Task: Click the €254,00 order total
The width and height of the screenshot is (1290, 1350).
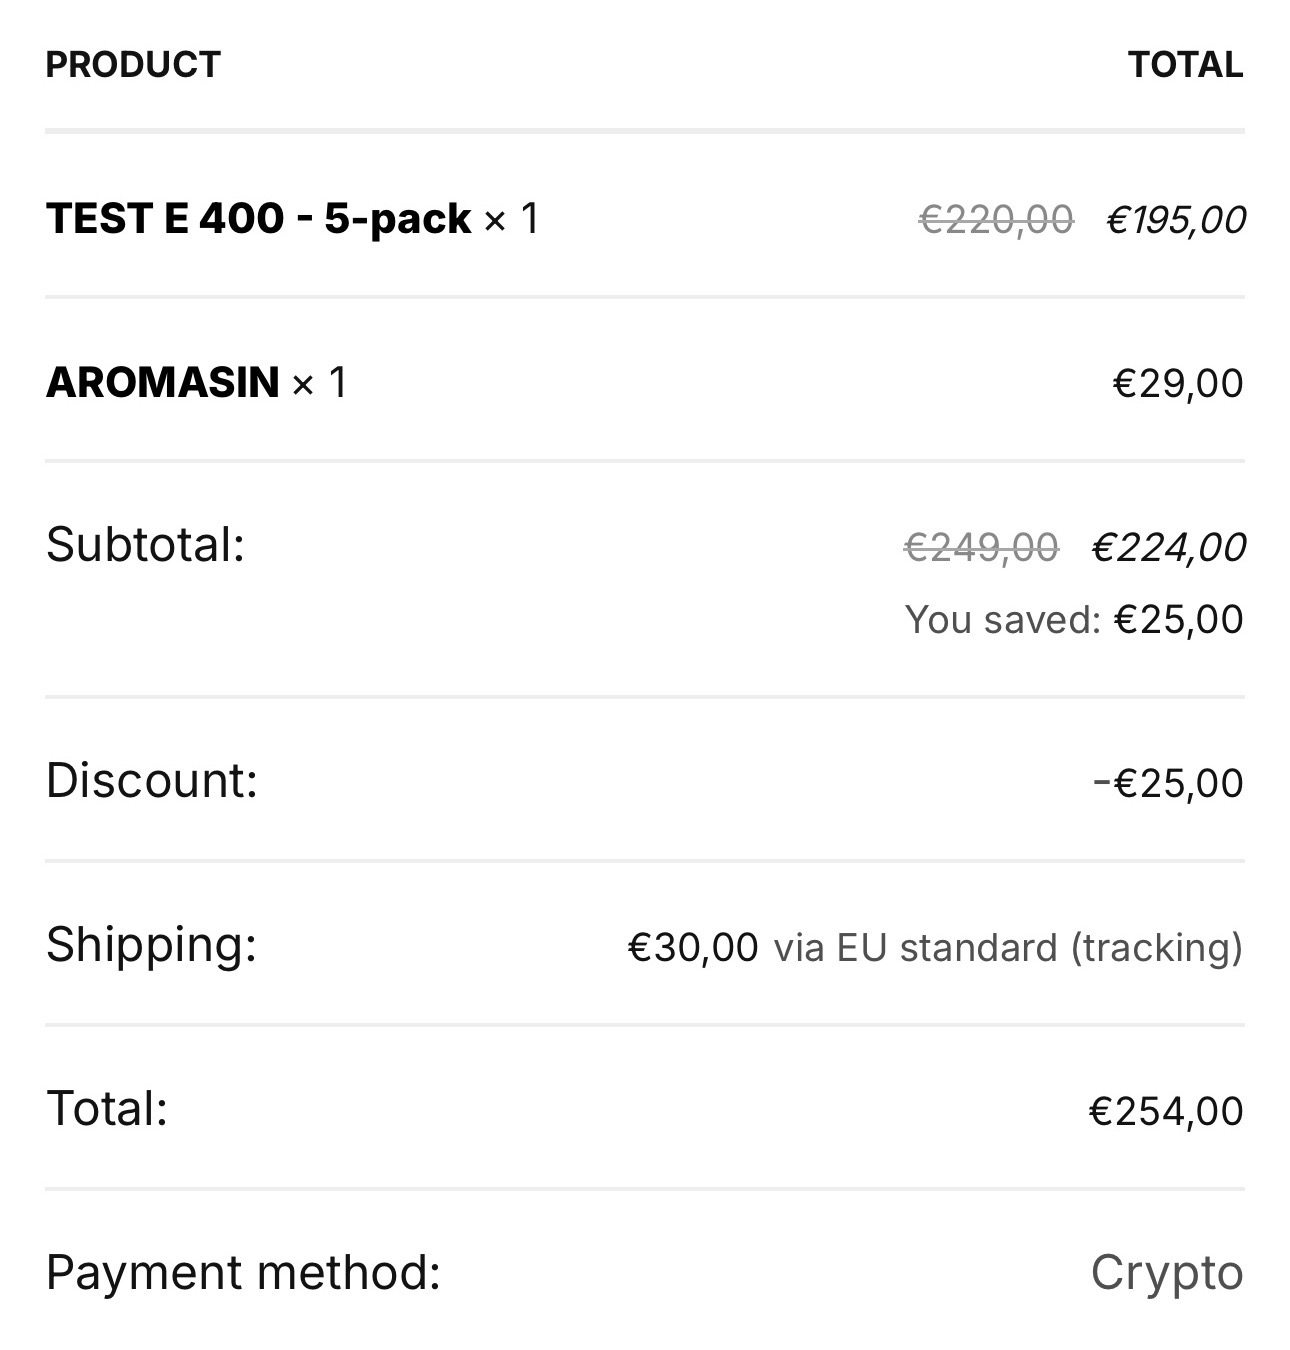Action: click(x=1165, y=1111)
